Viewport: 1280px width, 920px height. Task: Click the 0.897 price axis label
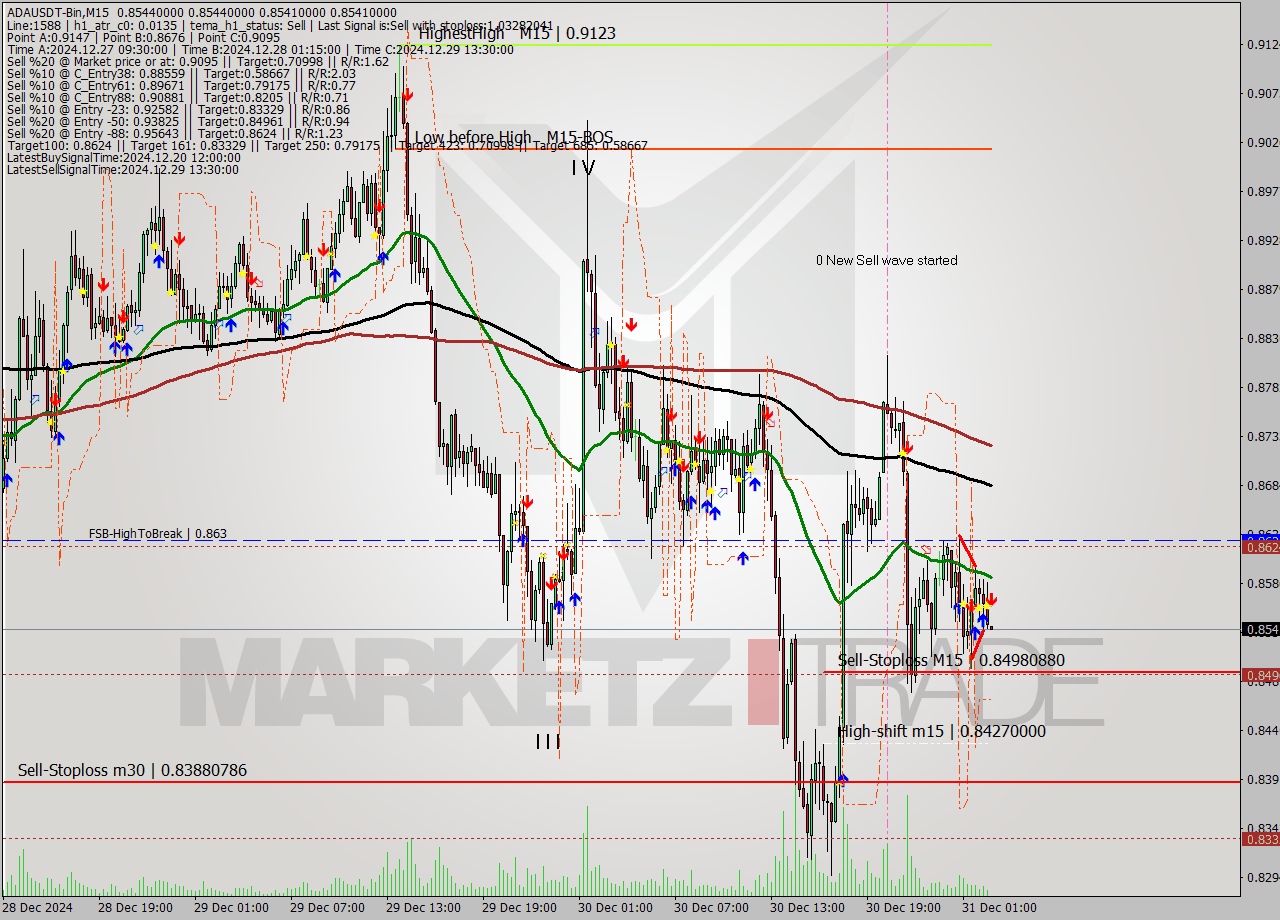click(x=1261, y=191)
